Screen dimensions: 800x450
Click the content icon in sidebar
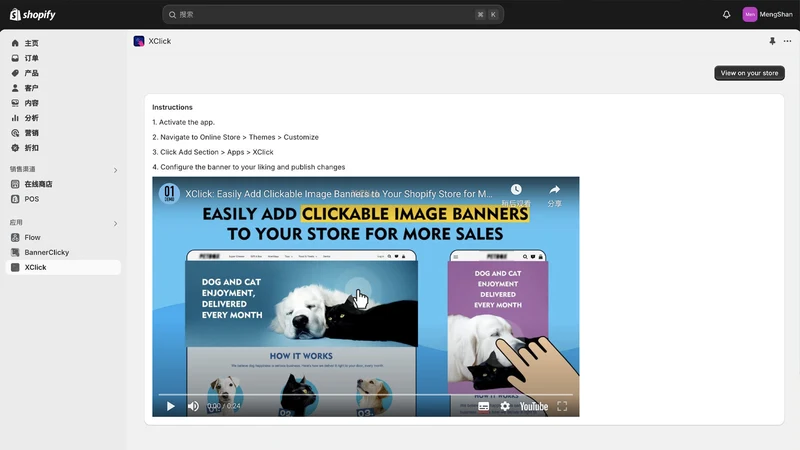point(15,103)
